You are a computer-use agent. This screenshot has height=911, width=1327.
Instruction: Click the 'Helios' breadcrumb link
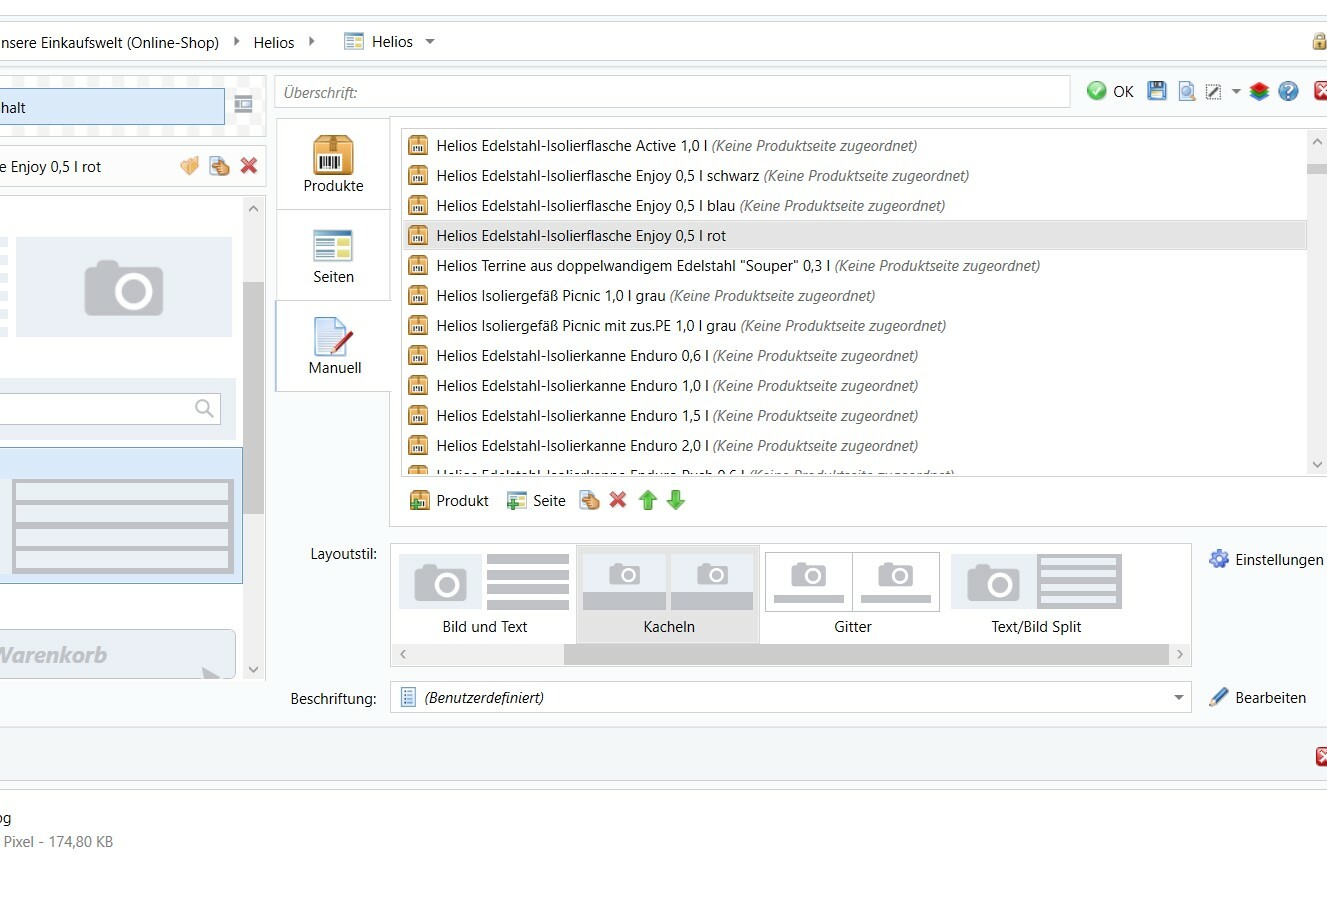point(274,42)
